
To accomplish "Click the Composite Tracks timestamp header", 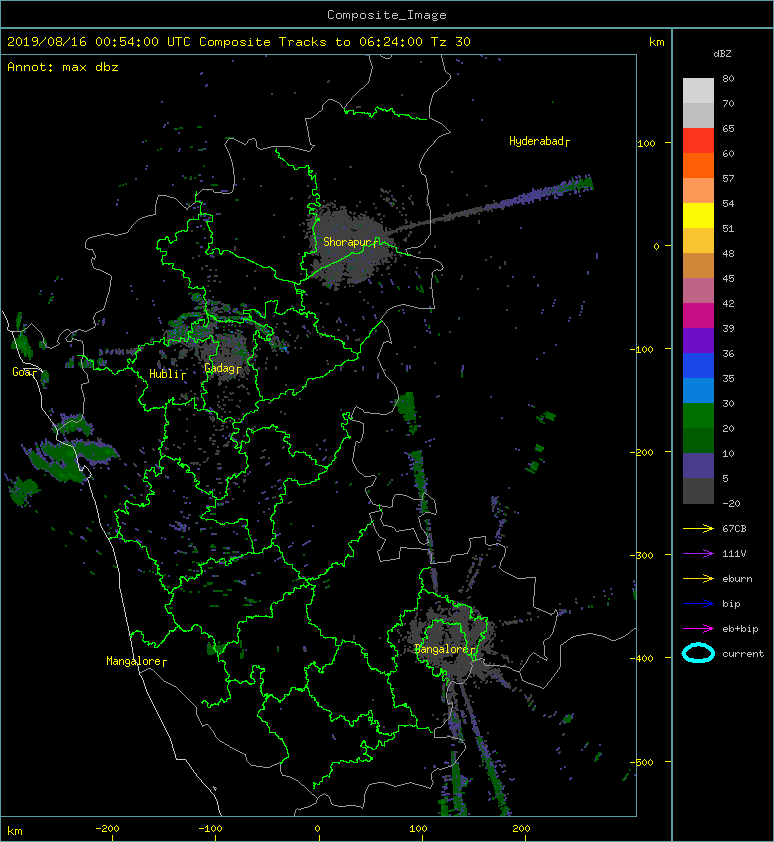I will 239,42.
